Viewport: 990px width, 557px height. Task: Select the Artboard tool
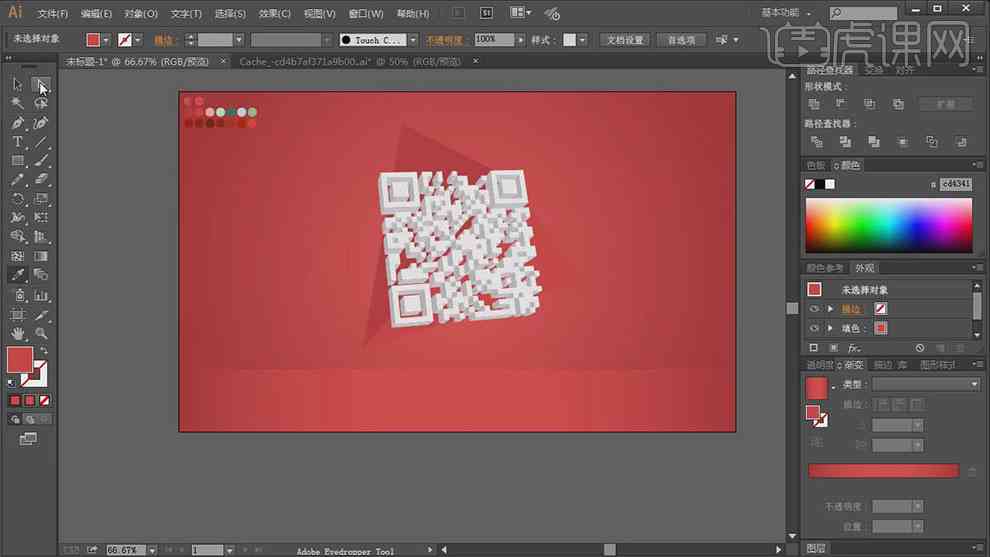pyautogui.click(x=17, y=314)
